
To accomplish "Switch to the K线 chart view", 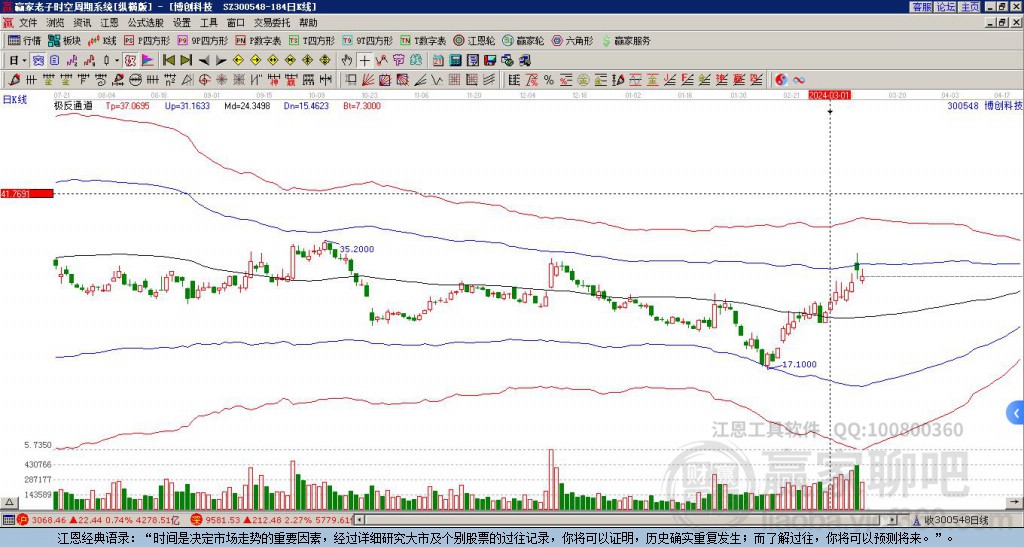I will 103,40.
